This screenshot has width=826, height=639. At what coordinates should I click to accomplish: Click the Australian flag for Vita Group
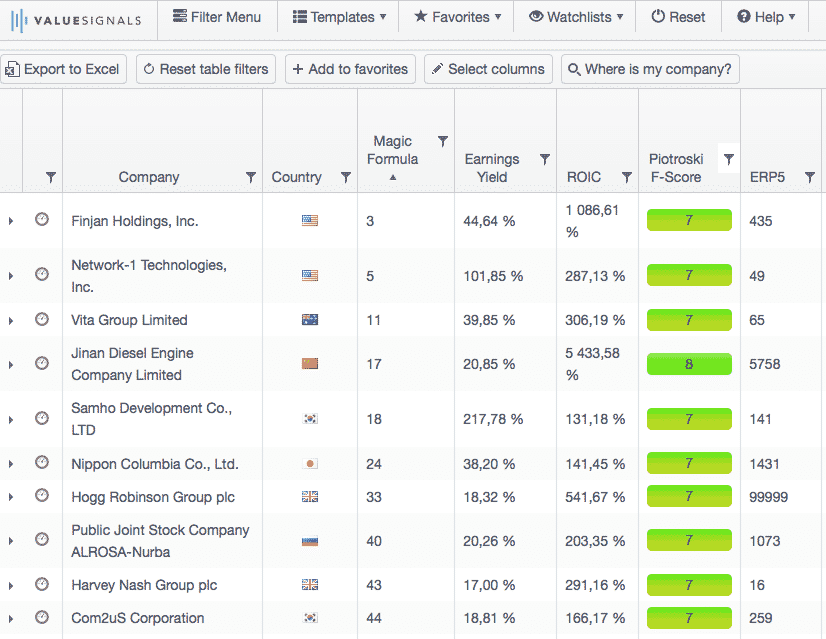point(310,320)
